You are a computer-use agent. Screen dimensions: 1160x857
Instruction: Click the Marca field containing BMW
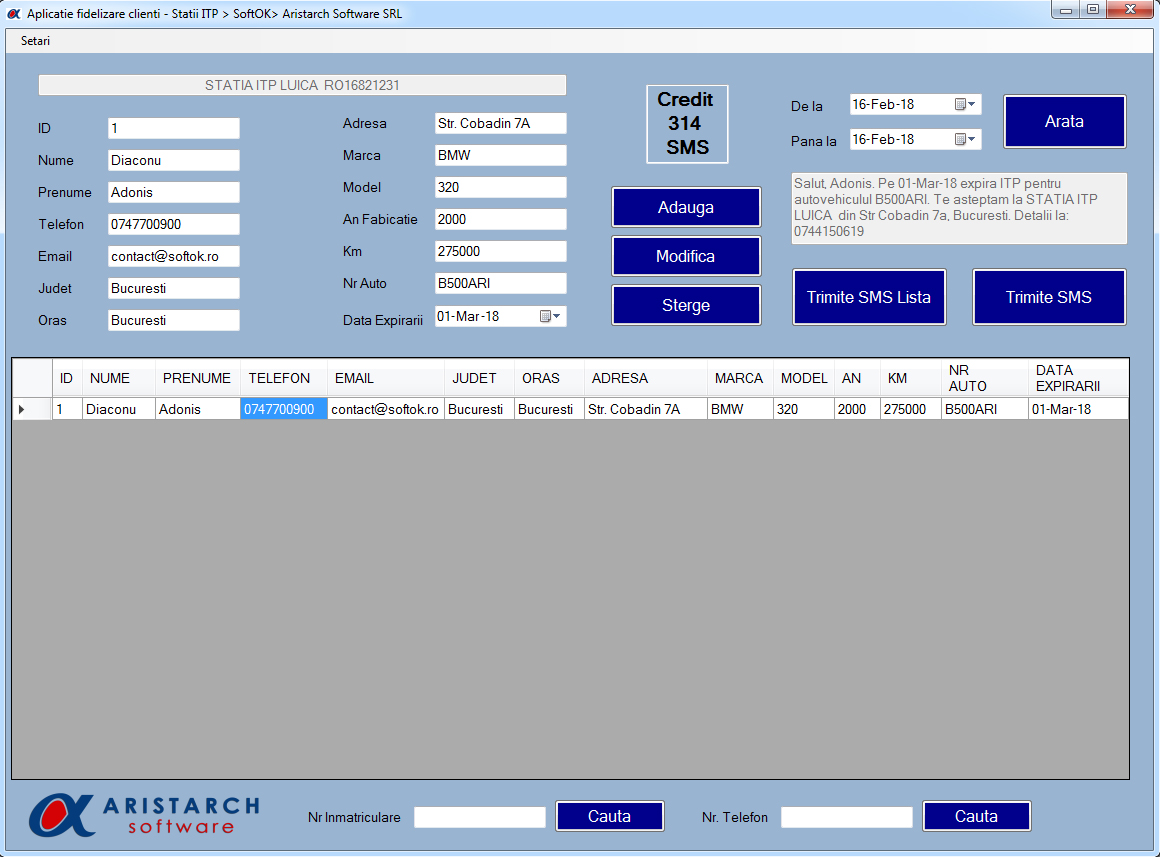(501, 155)
